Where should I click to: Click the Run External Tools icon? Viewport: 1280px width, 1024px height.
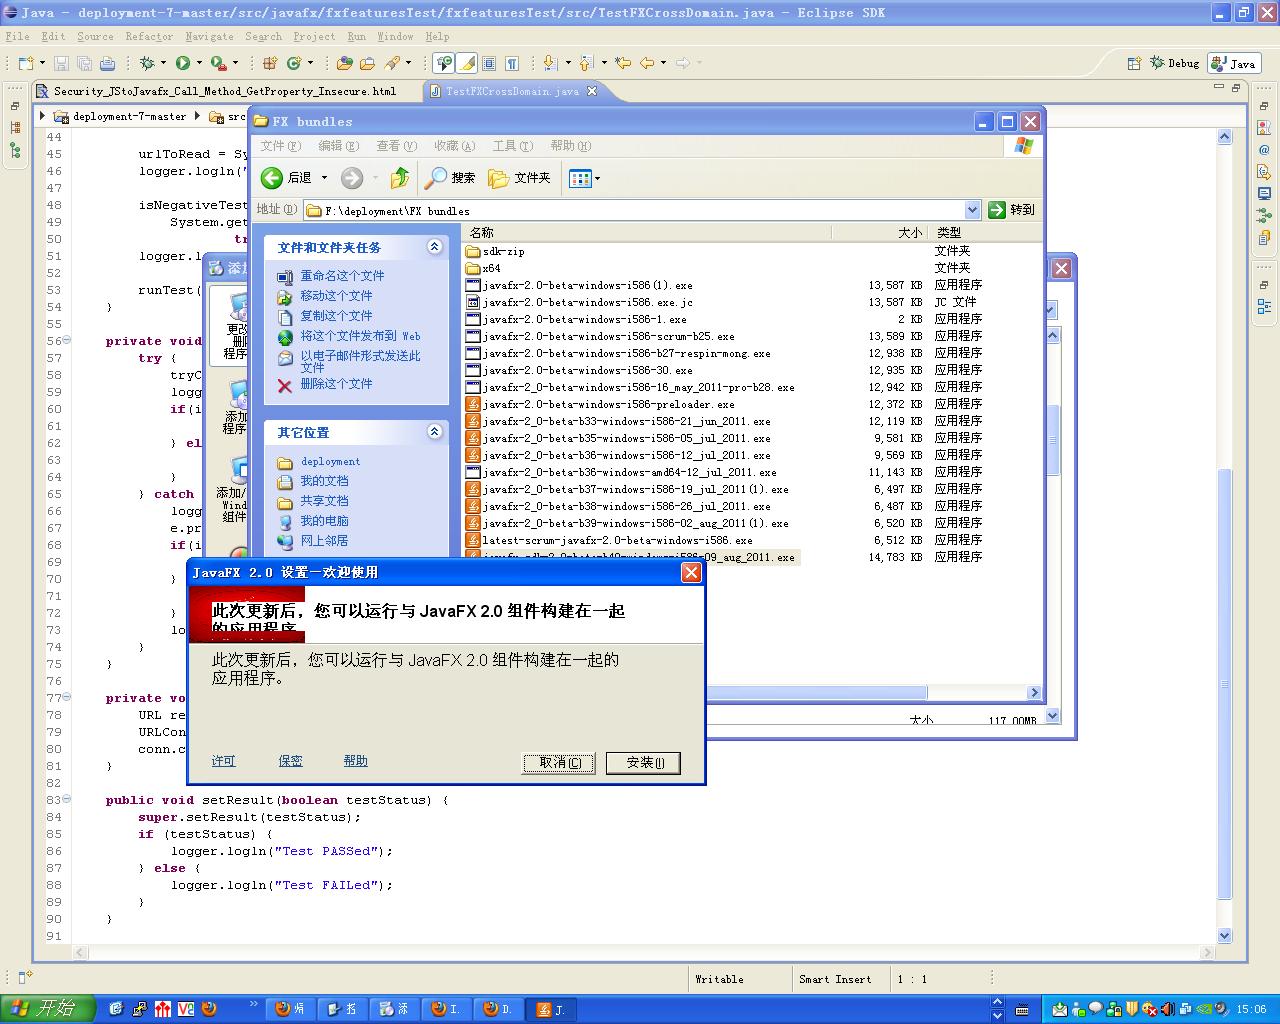[x=218, y=63]
